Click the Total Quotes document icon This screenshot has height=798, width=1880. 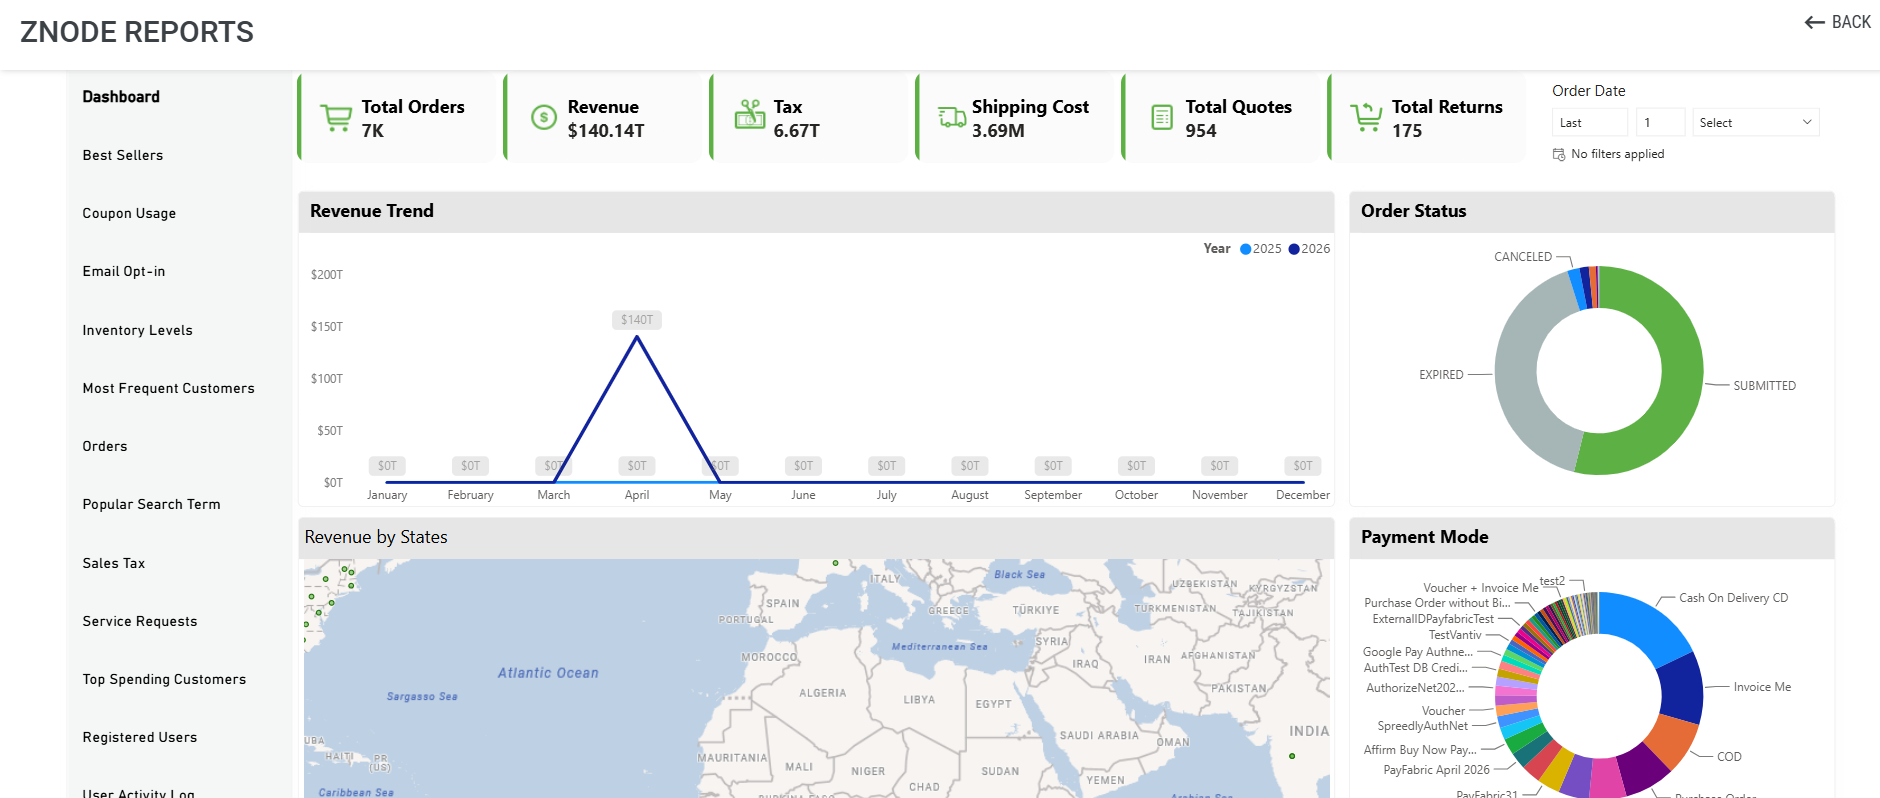coord(1162,118)
